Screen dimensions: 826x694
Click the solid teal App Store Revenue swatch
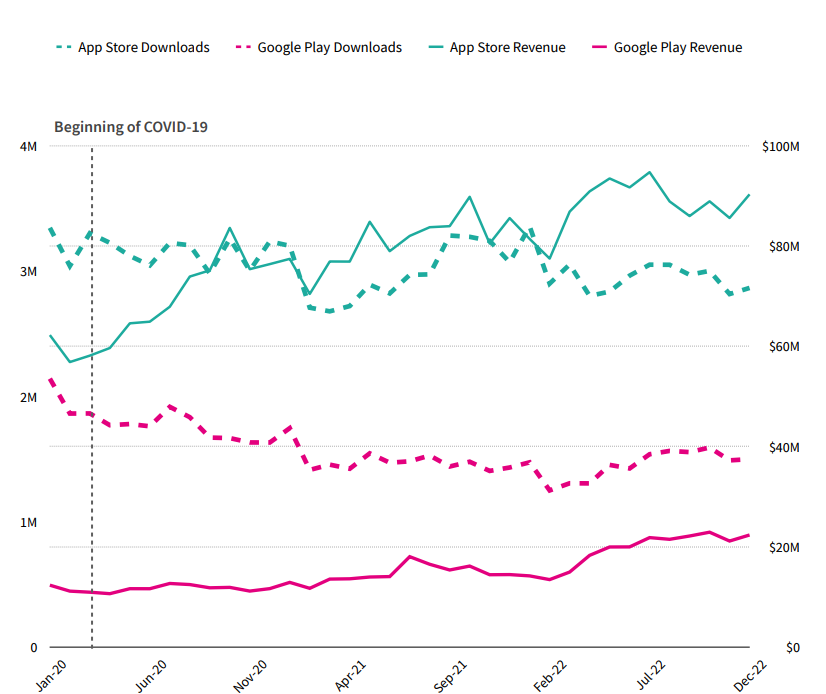pos(432,47)
